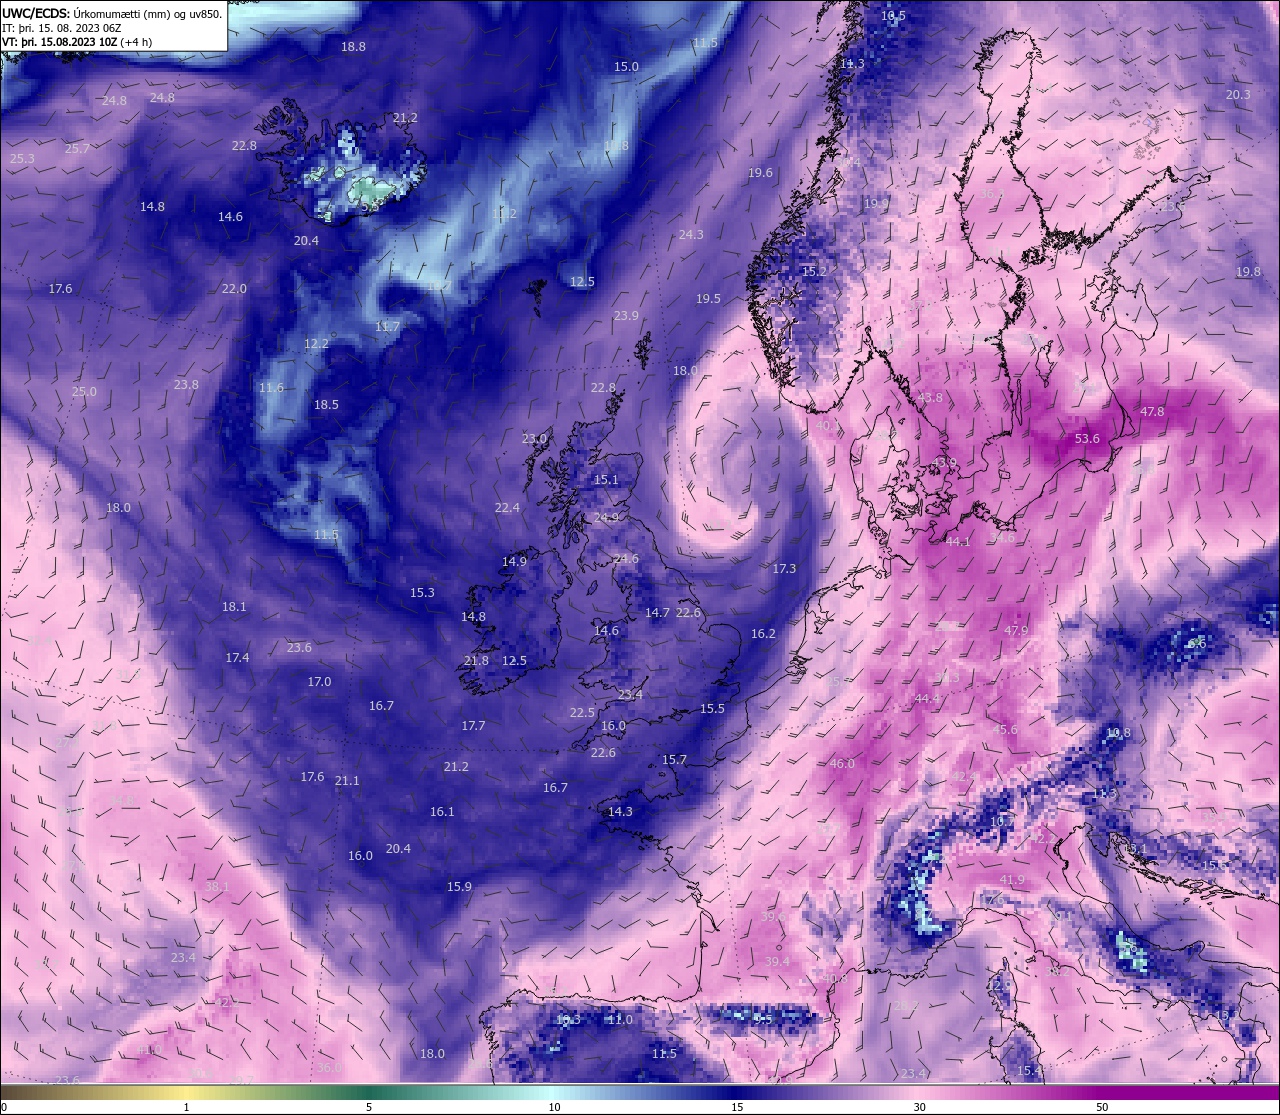
Task: Select the 22.4 map value
Action: 507,508
